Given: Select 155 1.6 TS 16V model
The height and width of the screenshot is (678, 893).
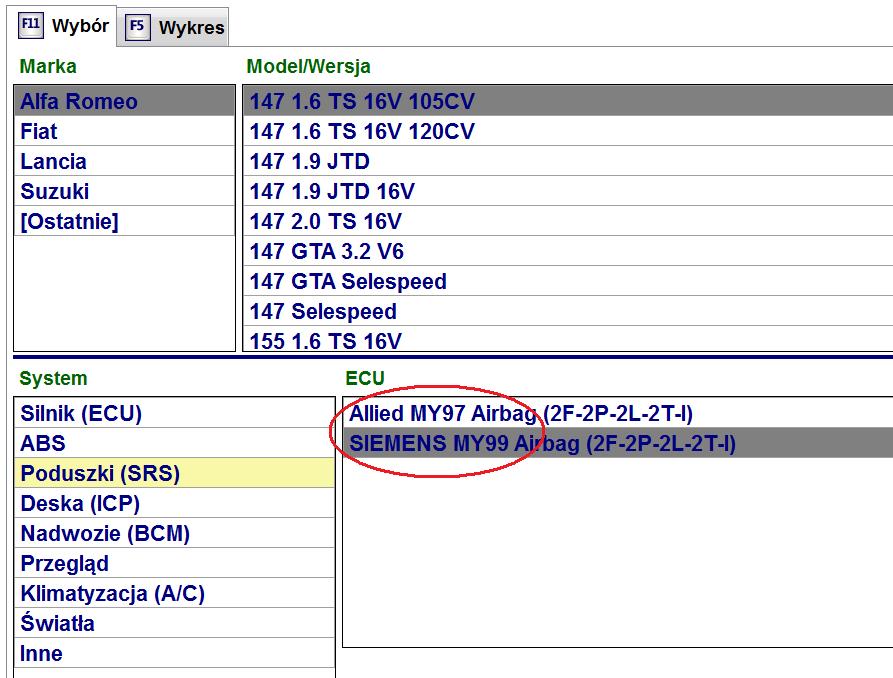Looking at the screenshot, I should coord(568,340).
